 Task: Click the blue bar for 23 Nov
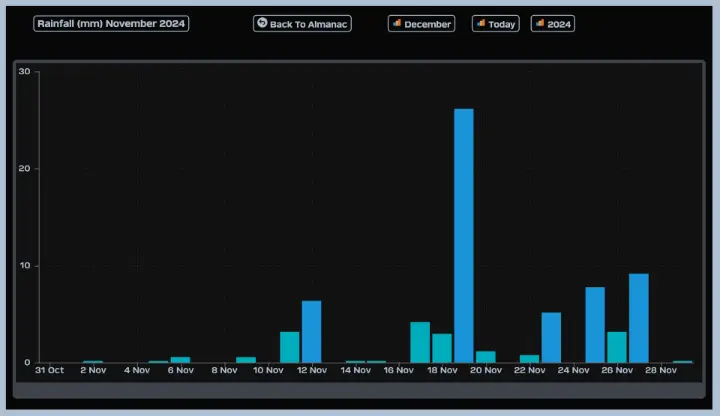551,337
